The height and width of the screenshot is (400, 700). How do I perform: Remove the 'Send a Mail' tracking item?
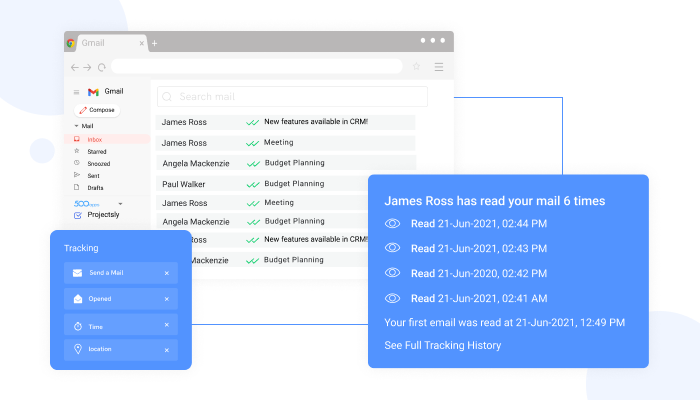(167, 273)
